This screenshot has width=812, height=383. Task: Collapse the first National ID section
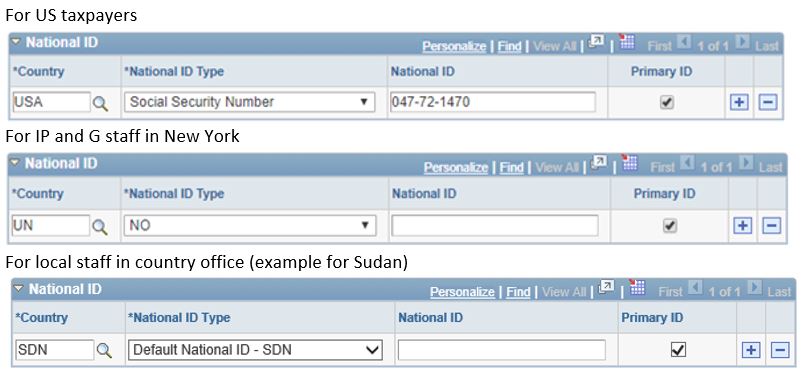(17, 41)
